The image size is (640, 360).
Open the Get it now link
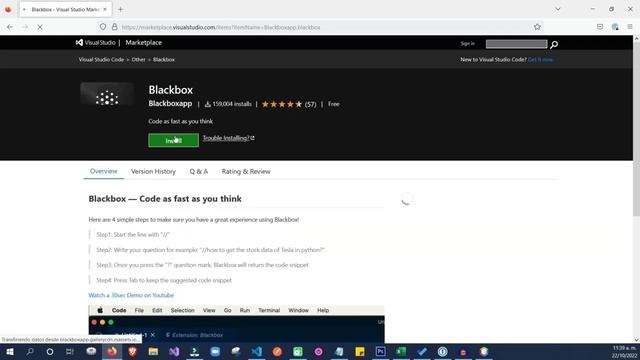point(541,60)
